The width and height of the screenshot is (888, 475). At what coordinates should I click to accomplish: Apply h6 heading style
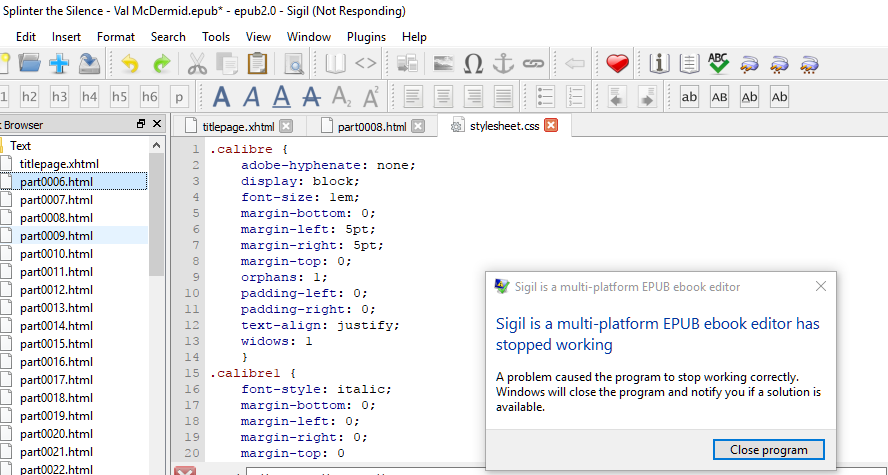[x=150, y=97]
